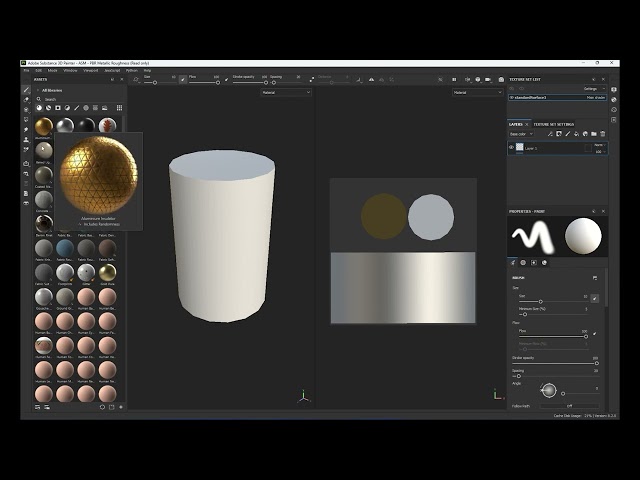Screen dimensions: 640x480
Task: Toggle the symmetry button in top toolbar
Action: click(x=371, y=80)
